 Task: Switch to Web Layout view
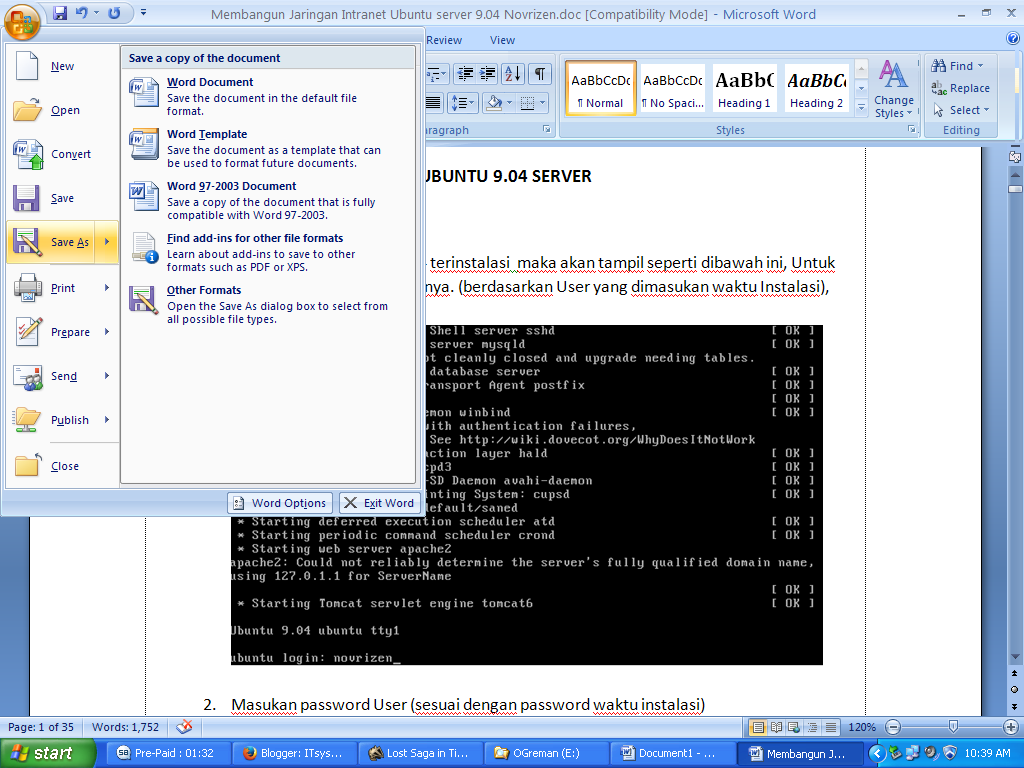(794, 727)
